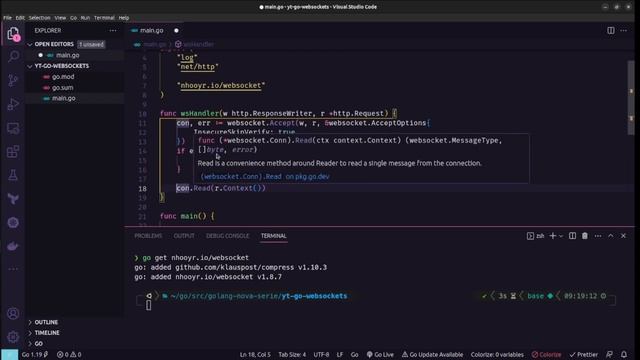Open the Terminal menu
Image resolution: width=640 pixels, height=360 pixels.
[x=104, y=18]
